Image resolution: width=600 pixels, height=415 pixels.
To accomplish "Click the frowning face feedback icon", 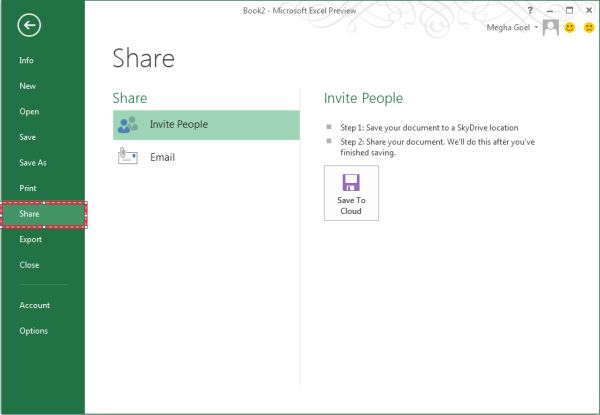I will (x=589, y=28).
